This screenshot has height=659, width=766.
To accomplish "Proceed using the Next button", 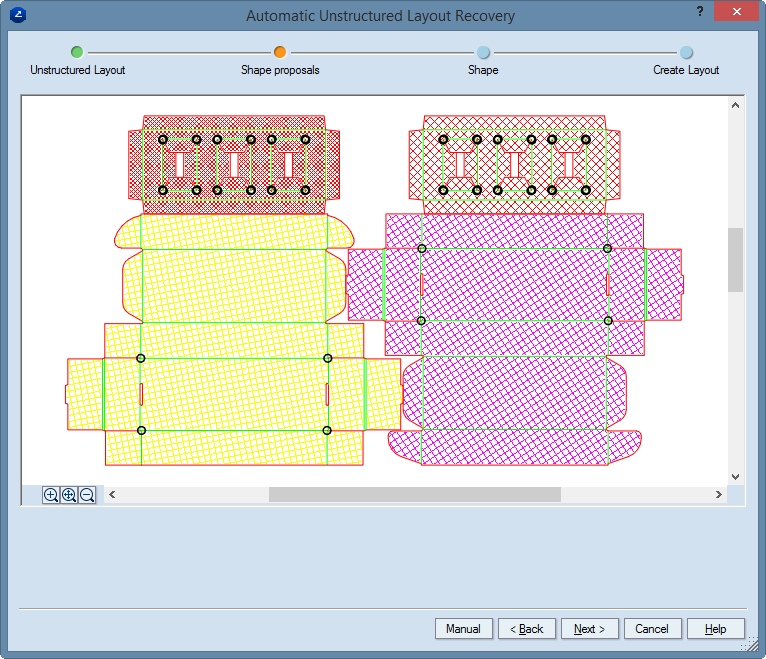I will (x=589, y=629).
